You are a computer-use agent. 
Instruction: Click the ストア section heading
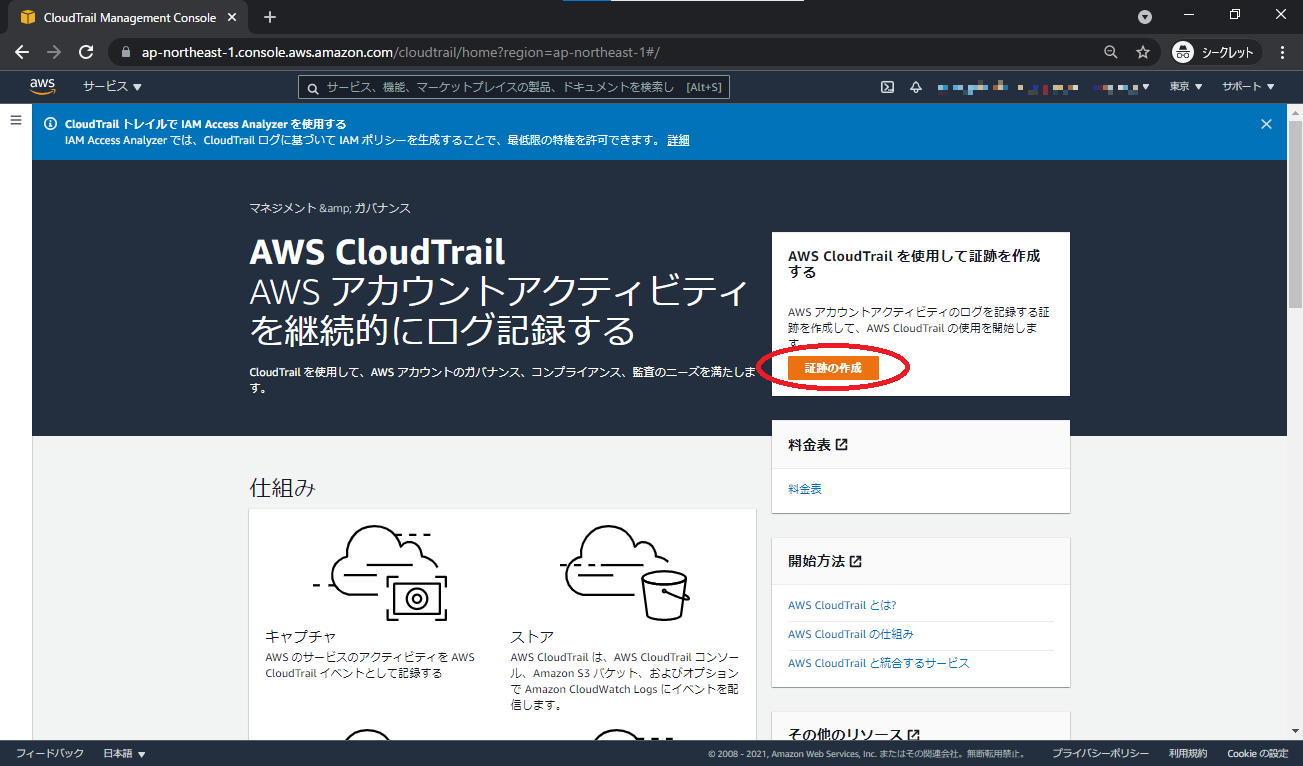[x=532, y=636]
